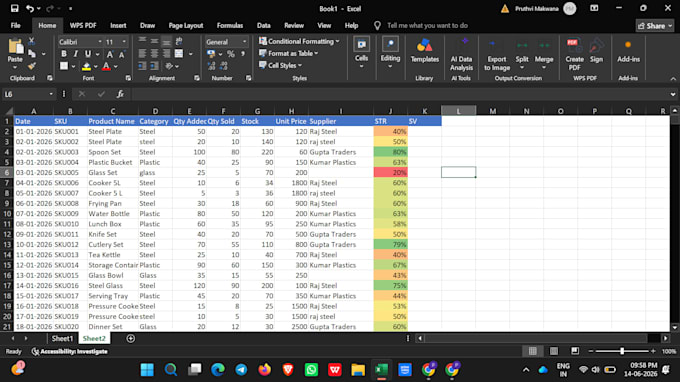680x382 pixels.
Task: Expand Conditional Formatting menu
Action: [x=299, y=41]
